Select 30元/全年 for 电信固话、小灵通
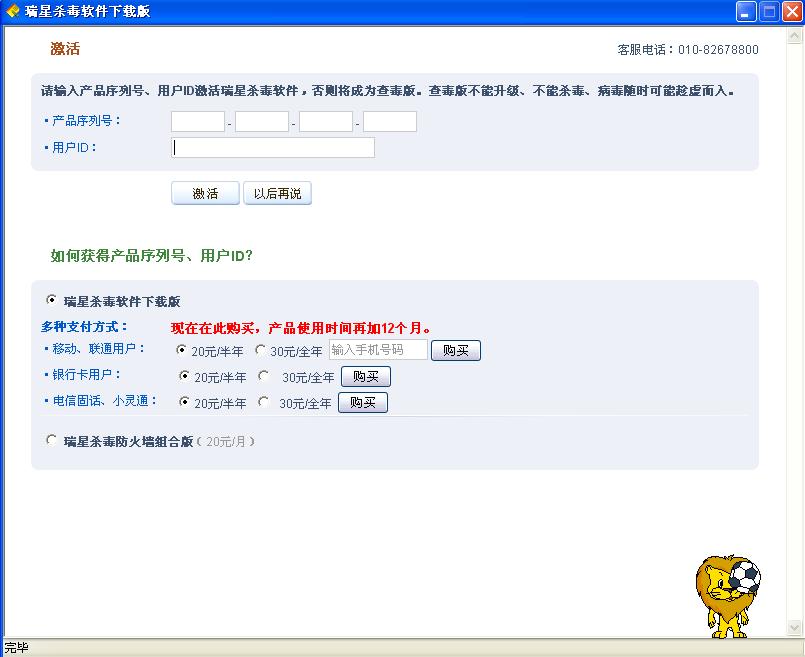This screenshot has height=657, width=805. 263,402
